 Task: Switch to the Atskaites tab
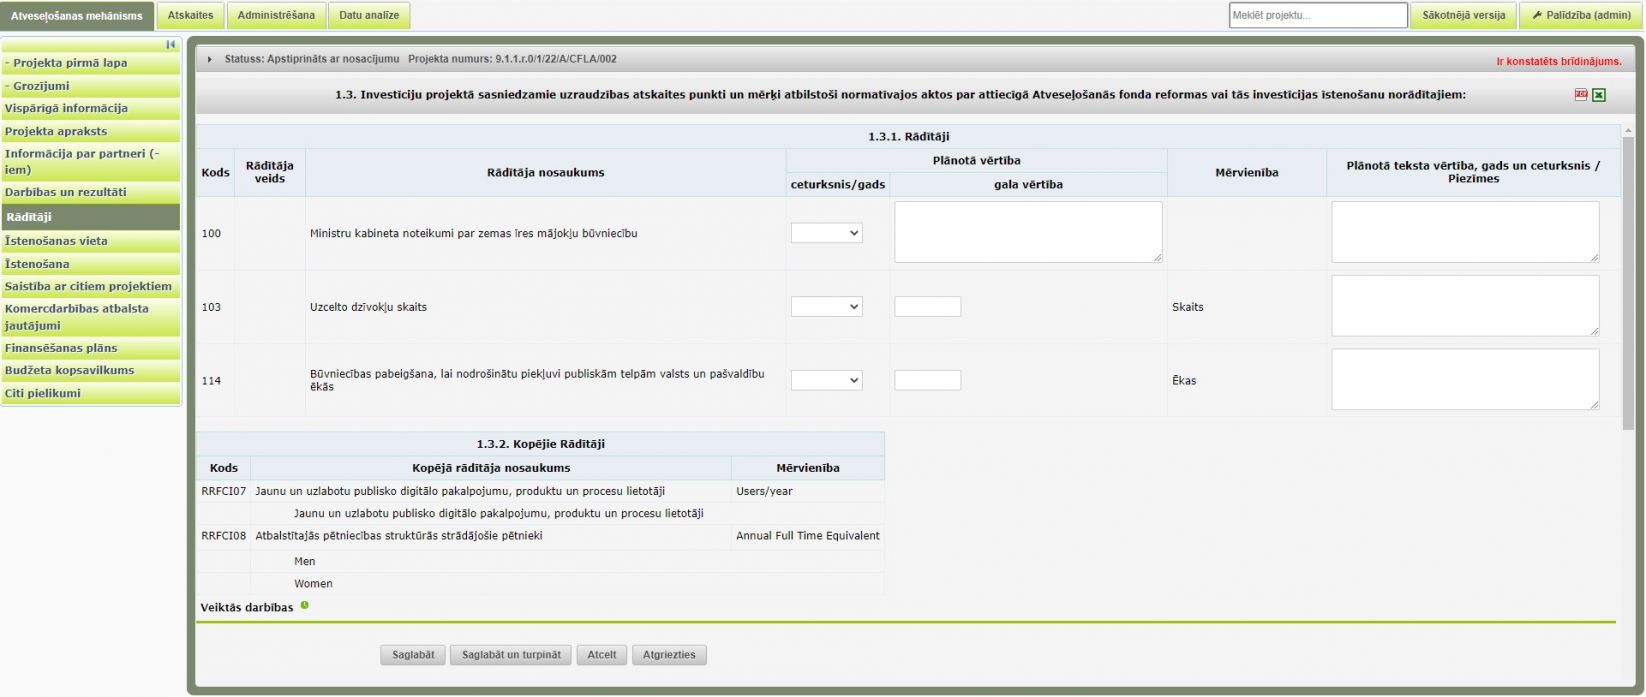pos(190,15)
